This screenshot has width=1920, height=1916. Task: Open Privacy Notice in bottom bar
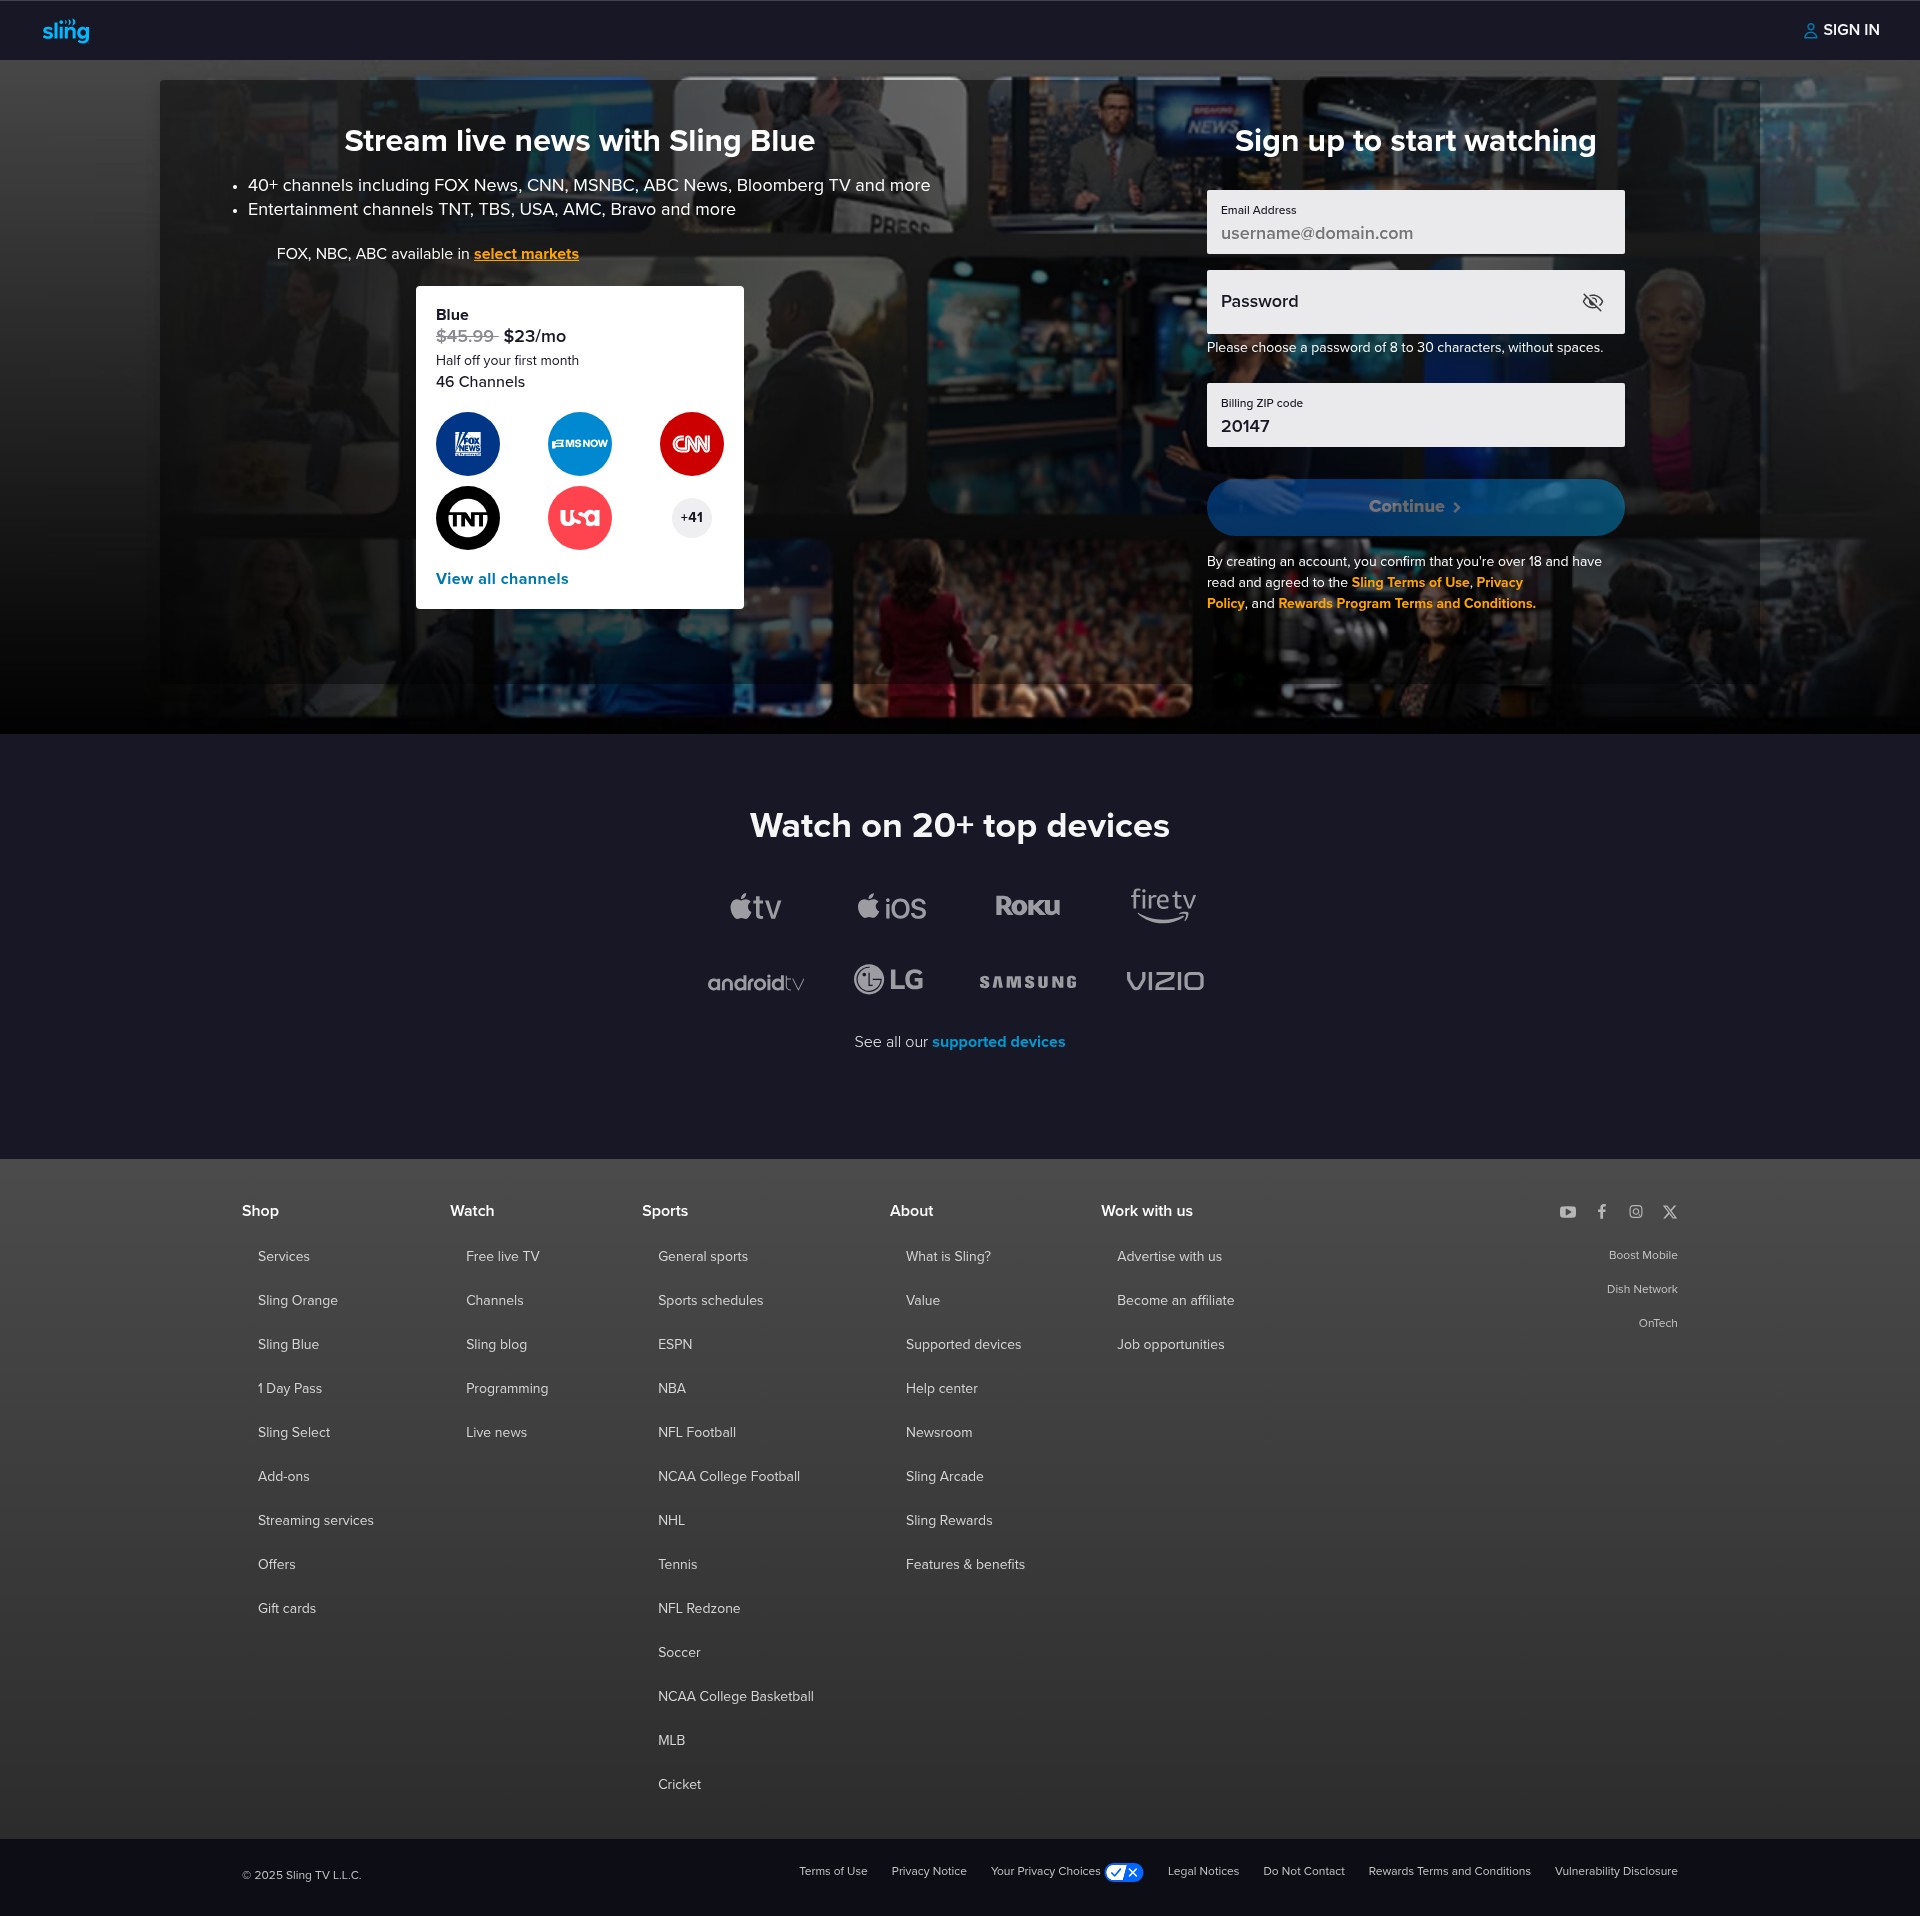(929, 1871)
